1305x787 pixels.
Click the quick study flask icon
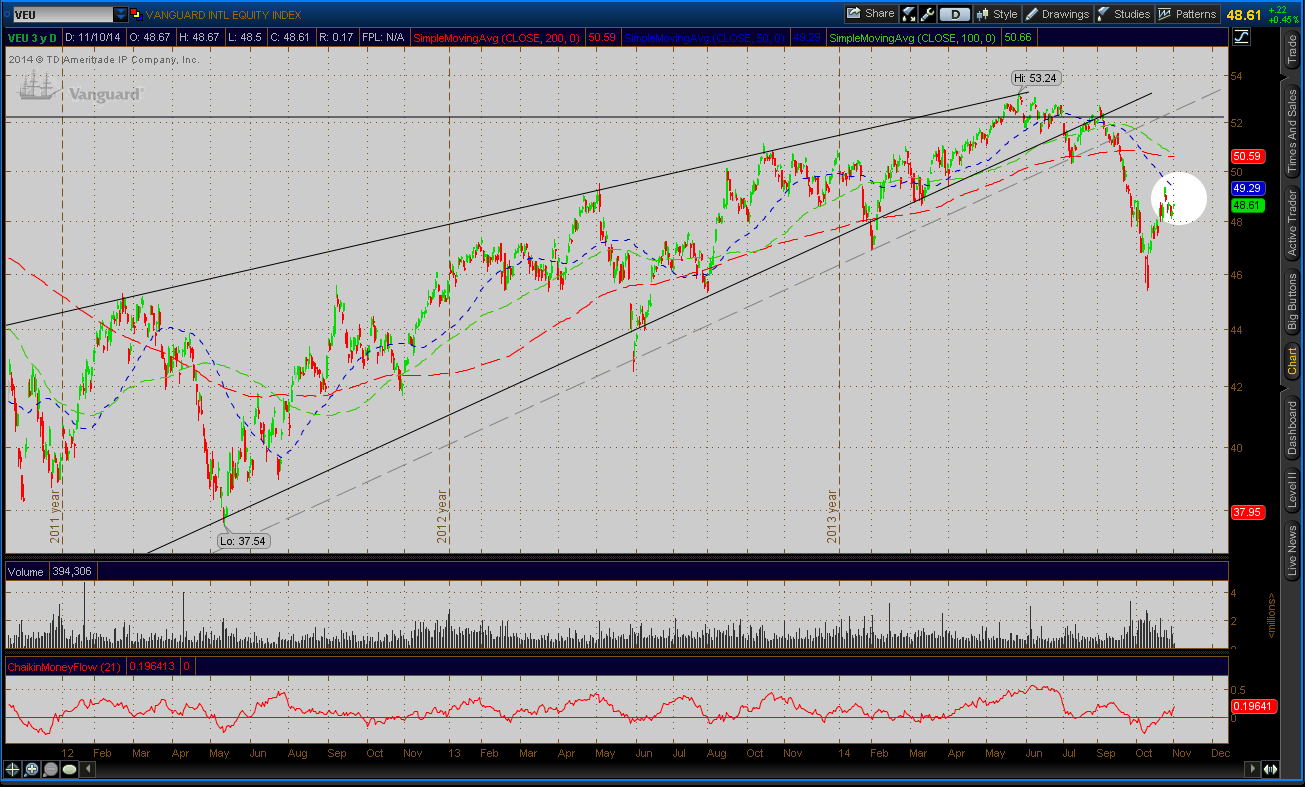tap(909, 14)
